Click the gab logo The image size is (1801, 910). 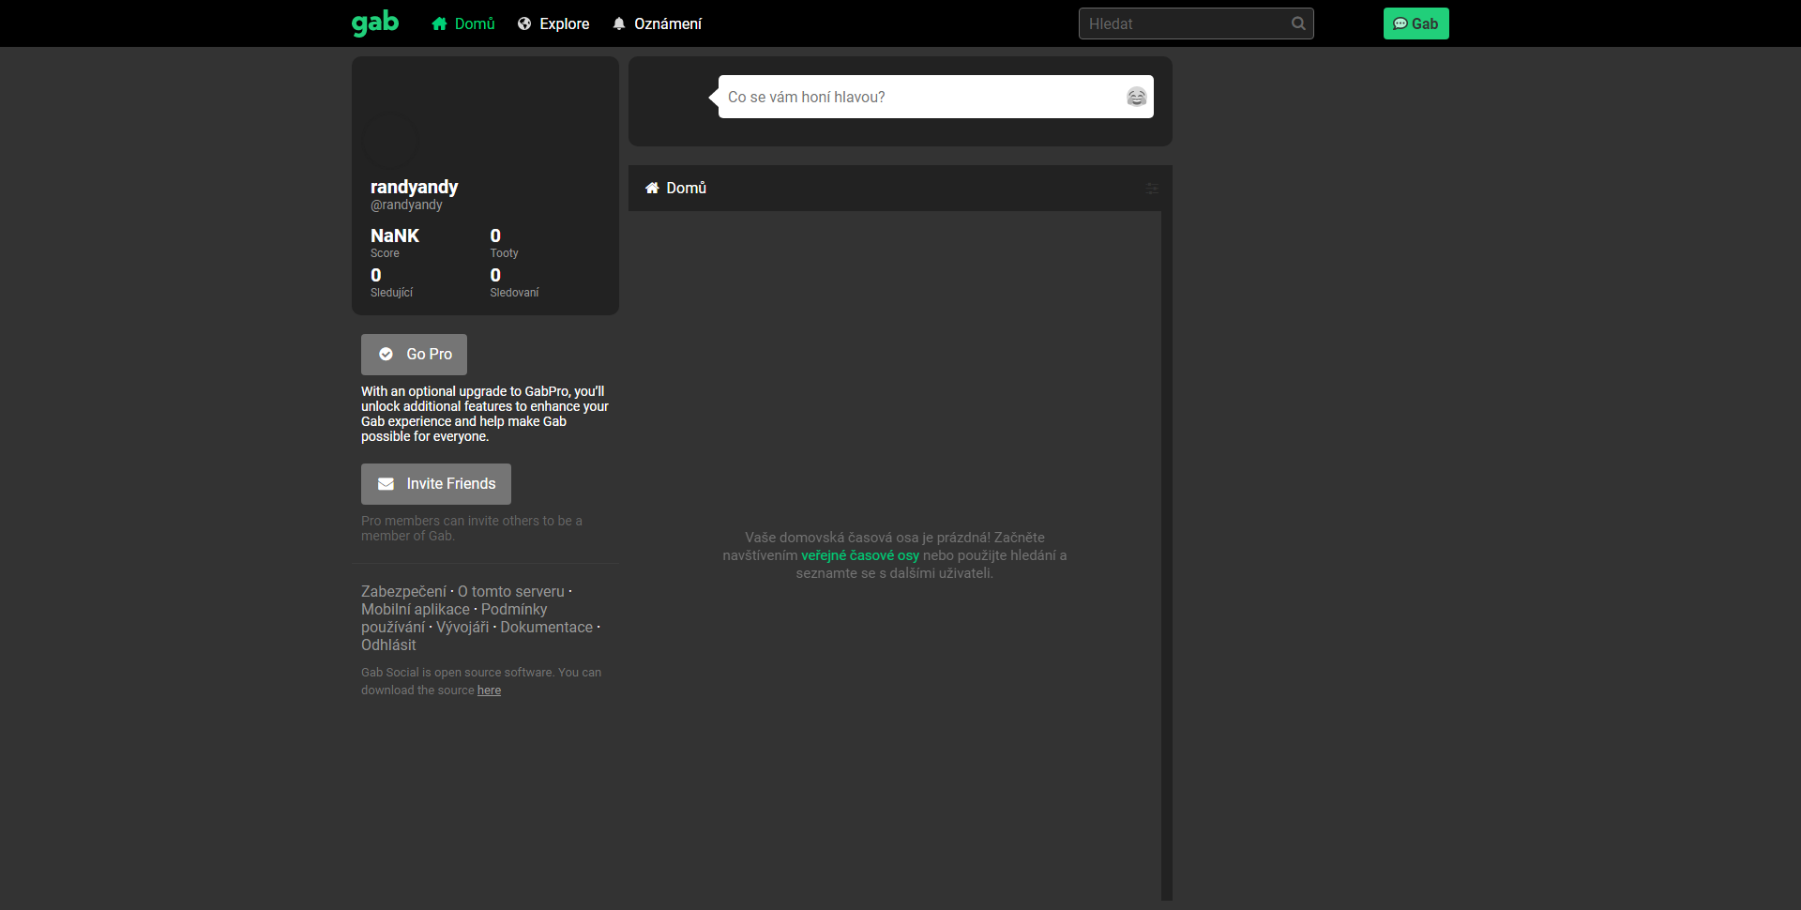(x=375, y=23)
